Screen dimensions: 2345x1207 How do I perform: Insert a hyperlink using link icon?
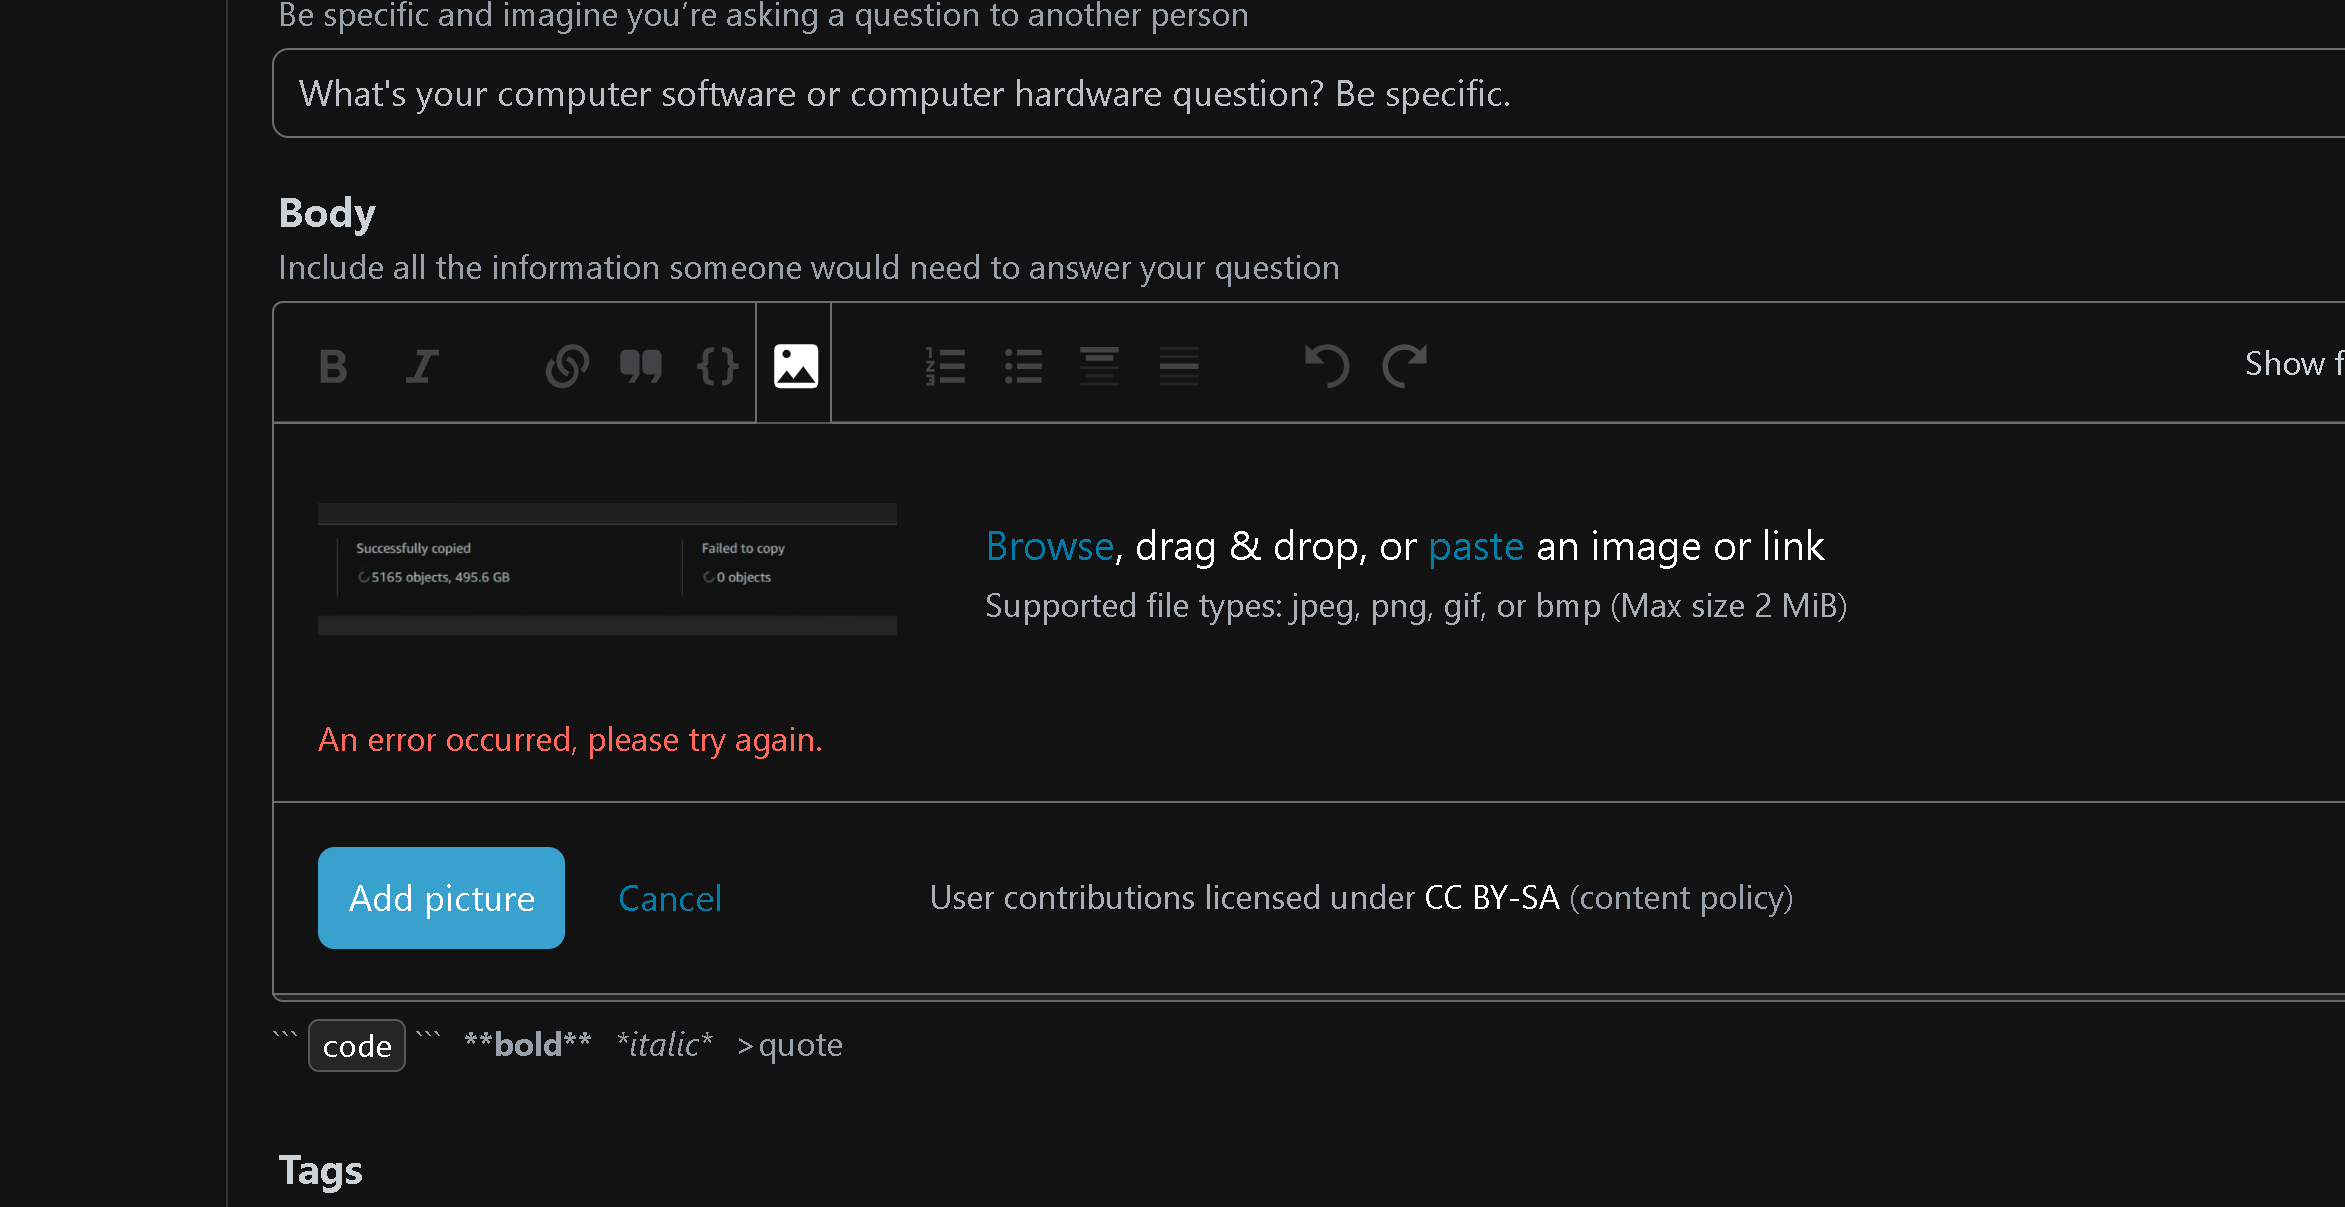[x=567, y=366]
